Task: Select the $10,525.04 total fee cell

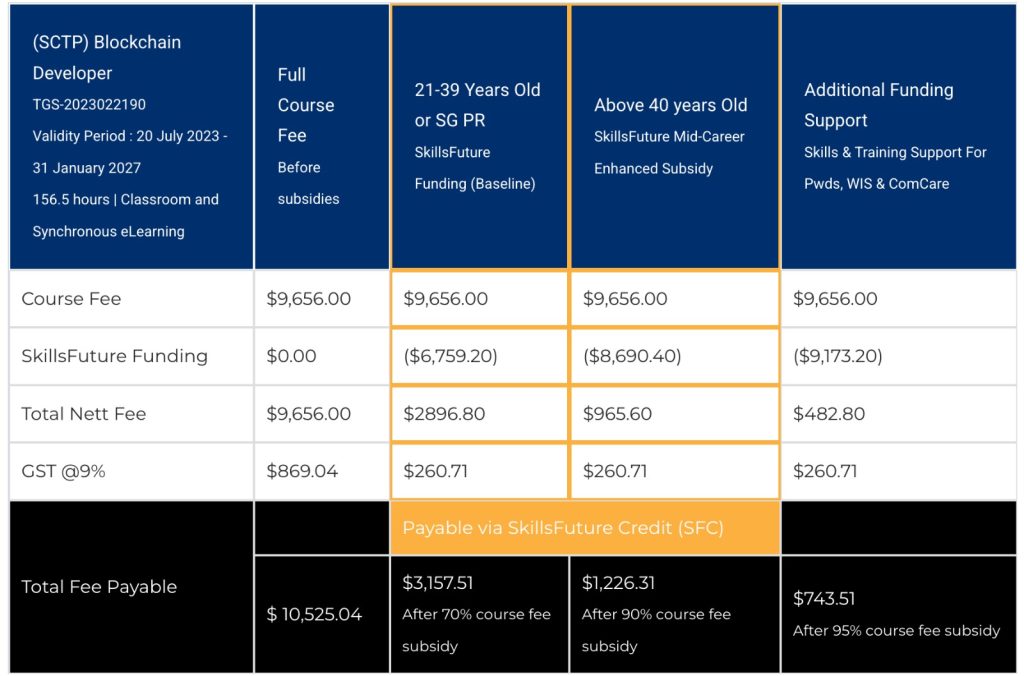Action: [315, 614]
